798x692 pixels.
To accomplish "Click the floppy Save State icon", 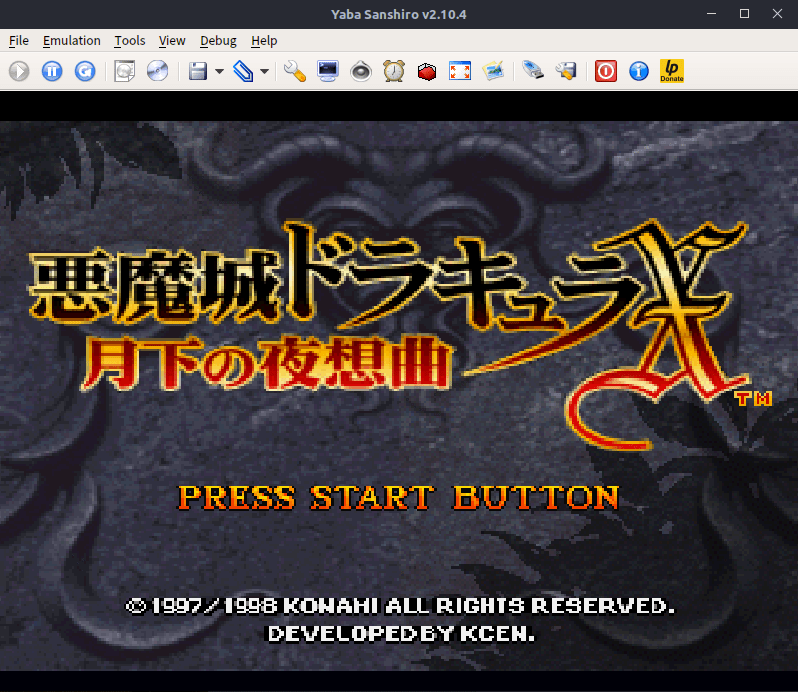I will pos(197,71).
